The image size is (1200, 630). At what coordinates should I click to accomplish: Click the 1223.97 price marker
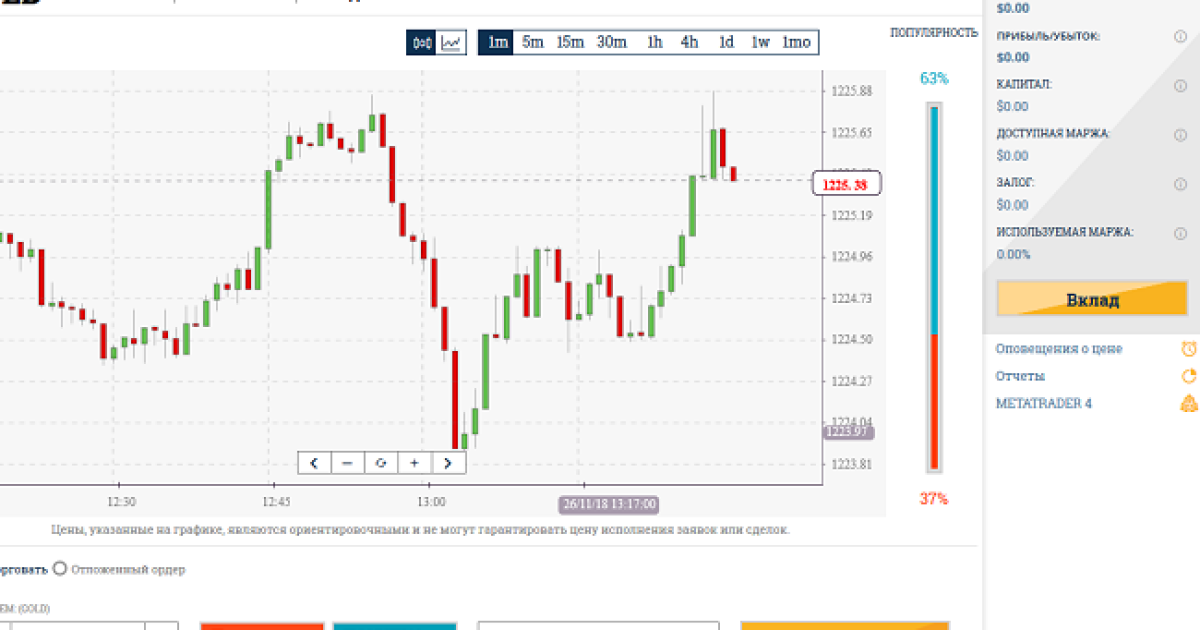pyautogui.click(x=848, y=432)
